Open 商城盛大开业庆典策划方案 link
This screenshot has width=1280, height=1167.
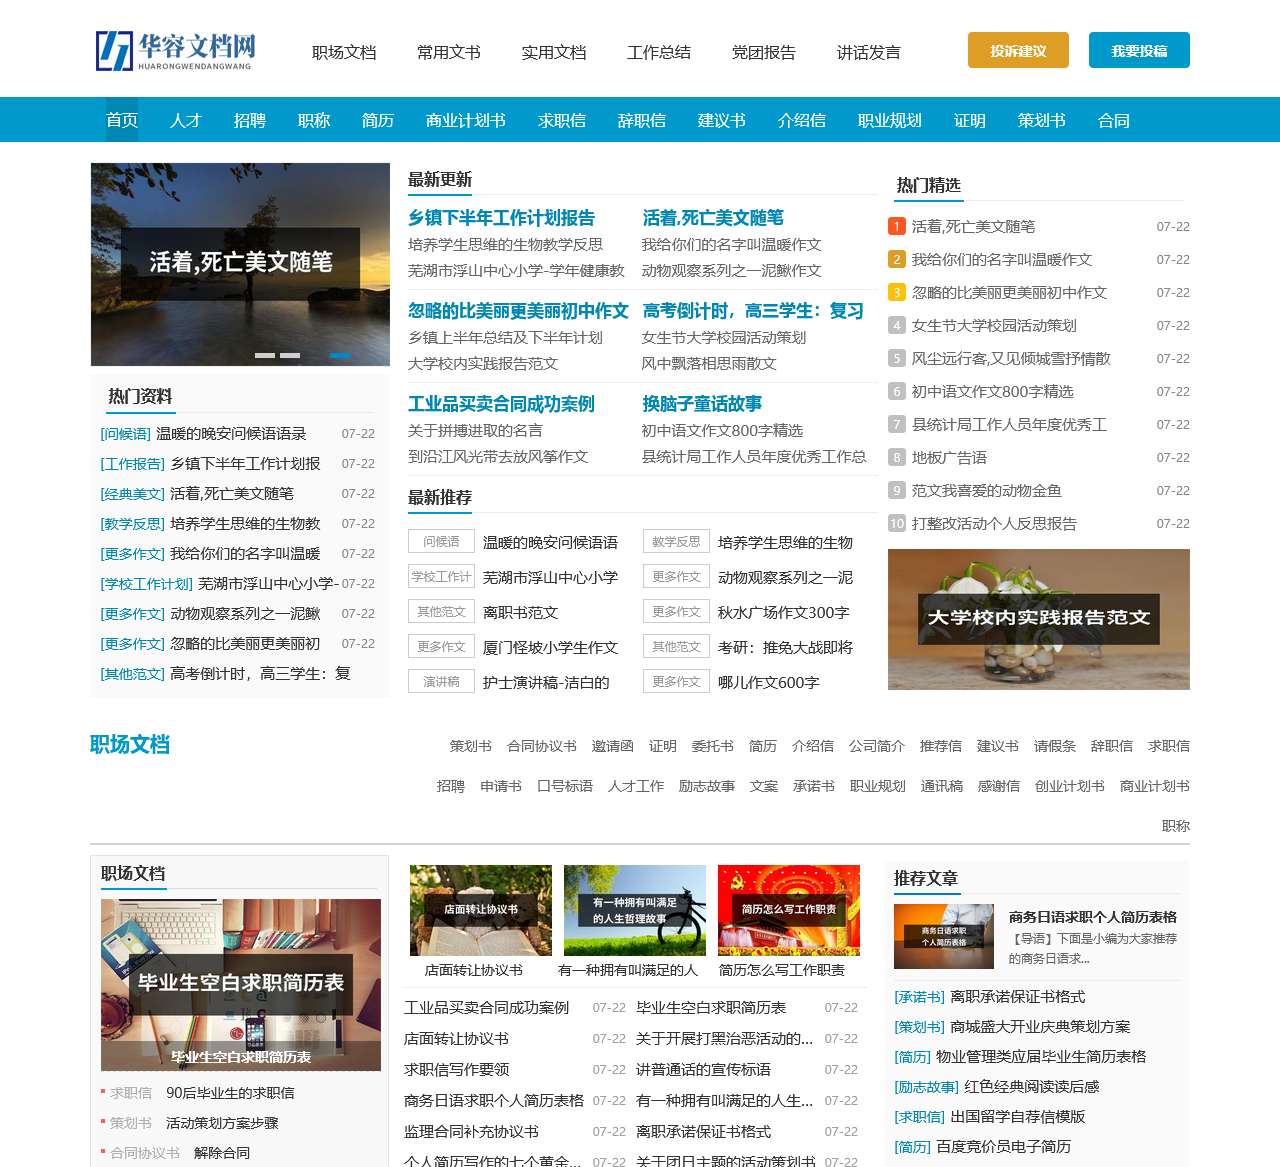pos(1040,1027)
